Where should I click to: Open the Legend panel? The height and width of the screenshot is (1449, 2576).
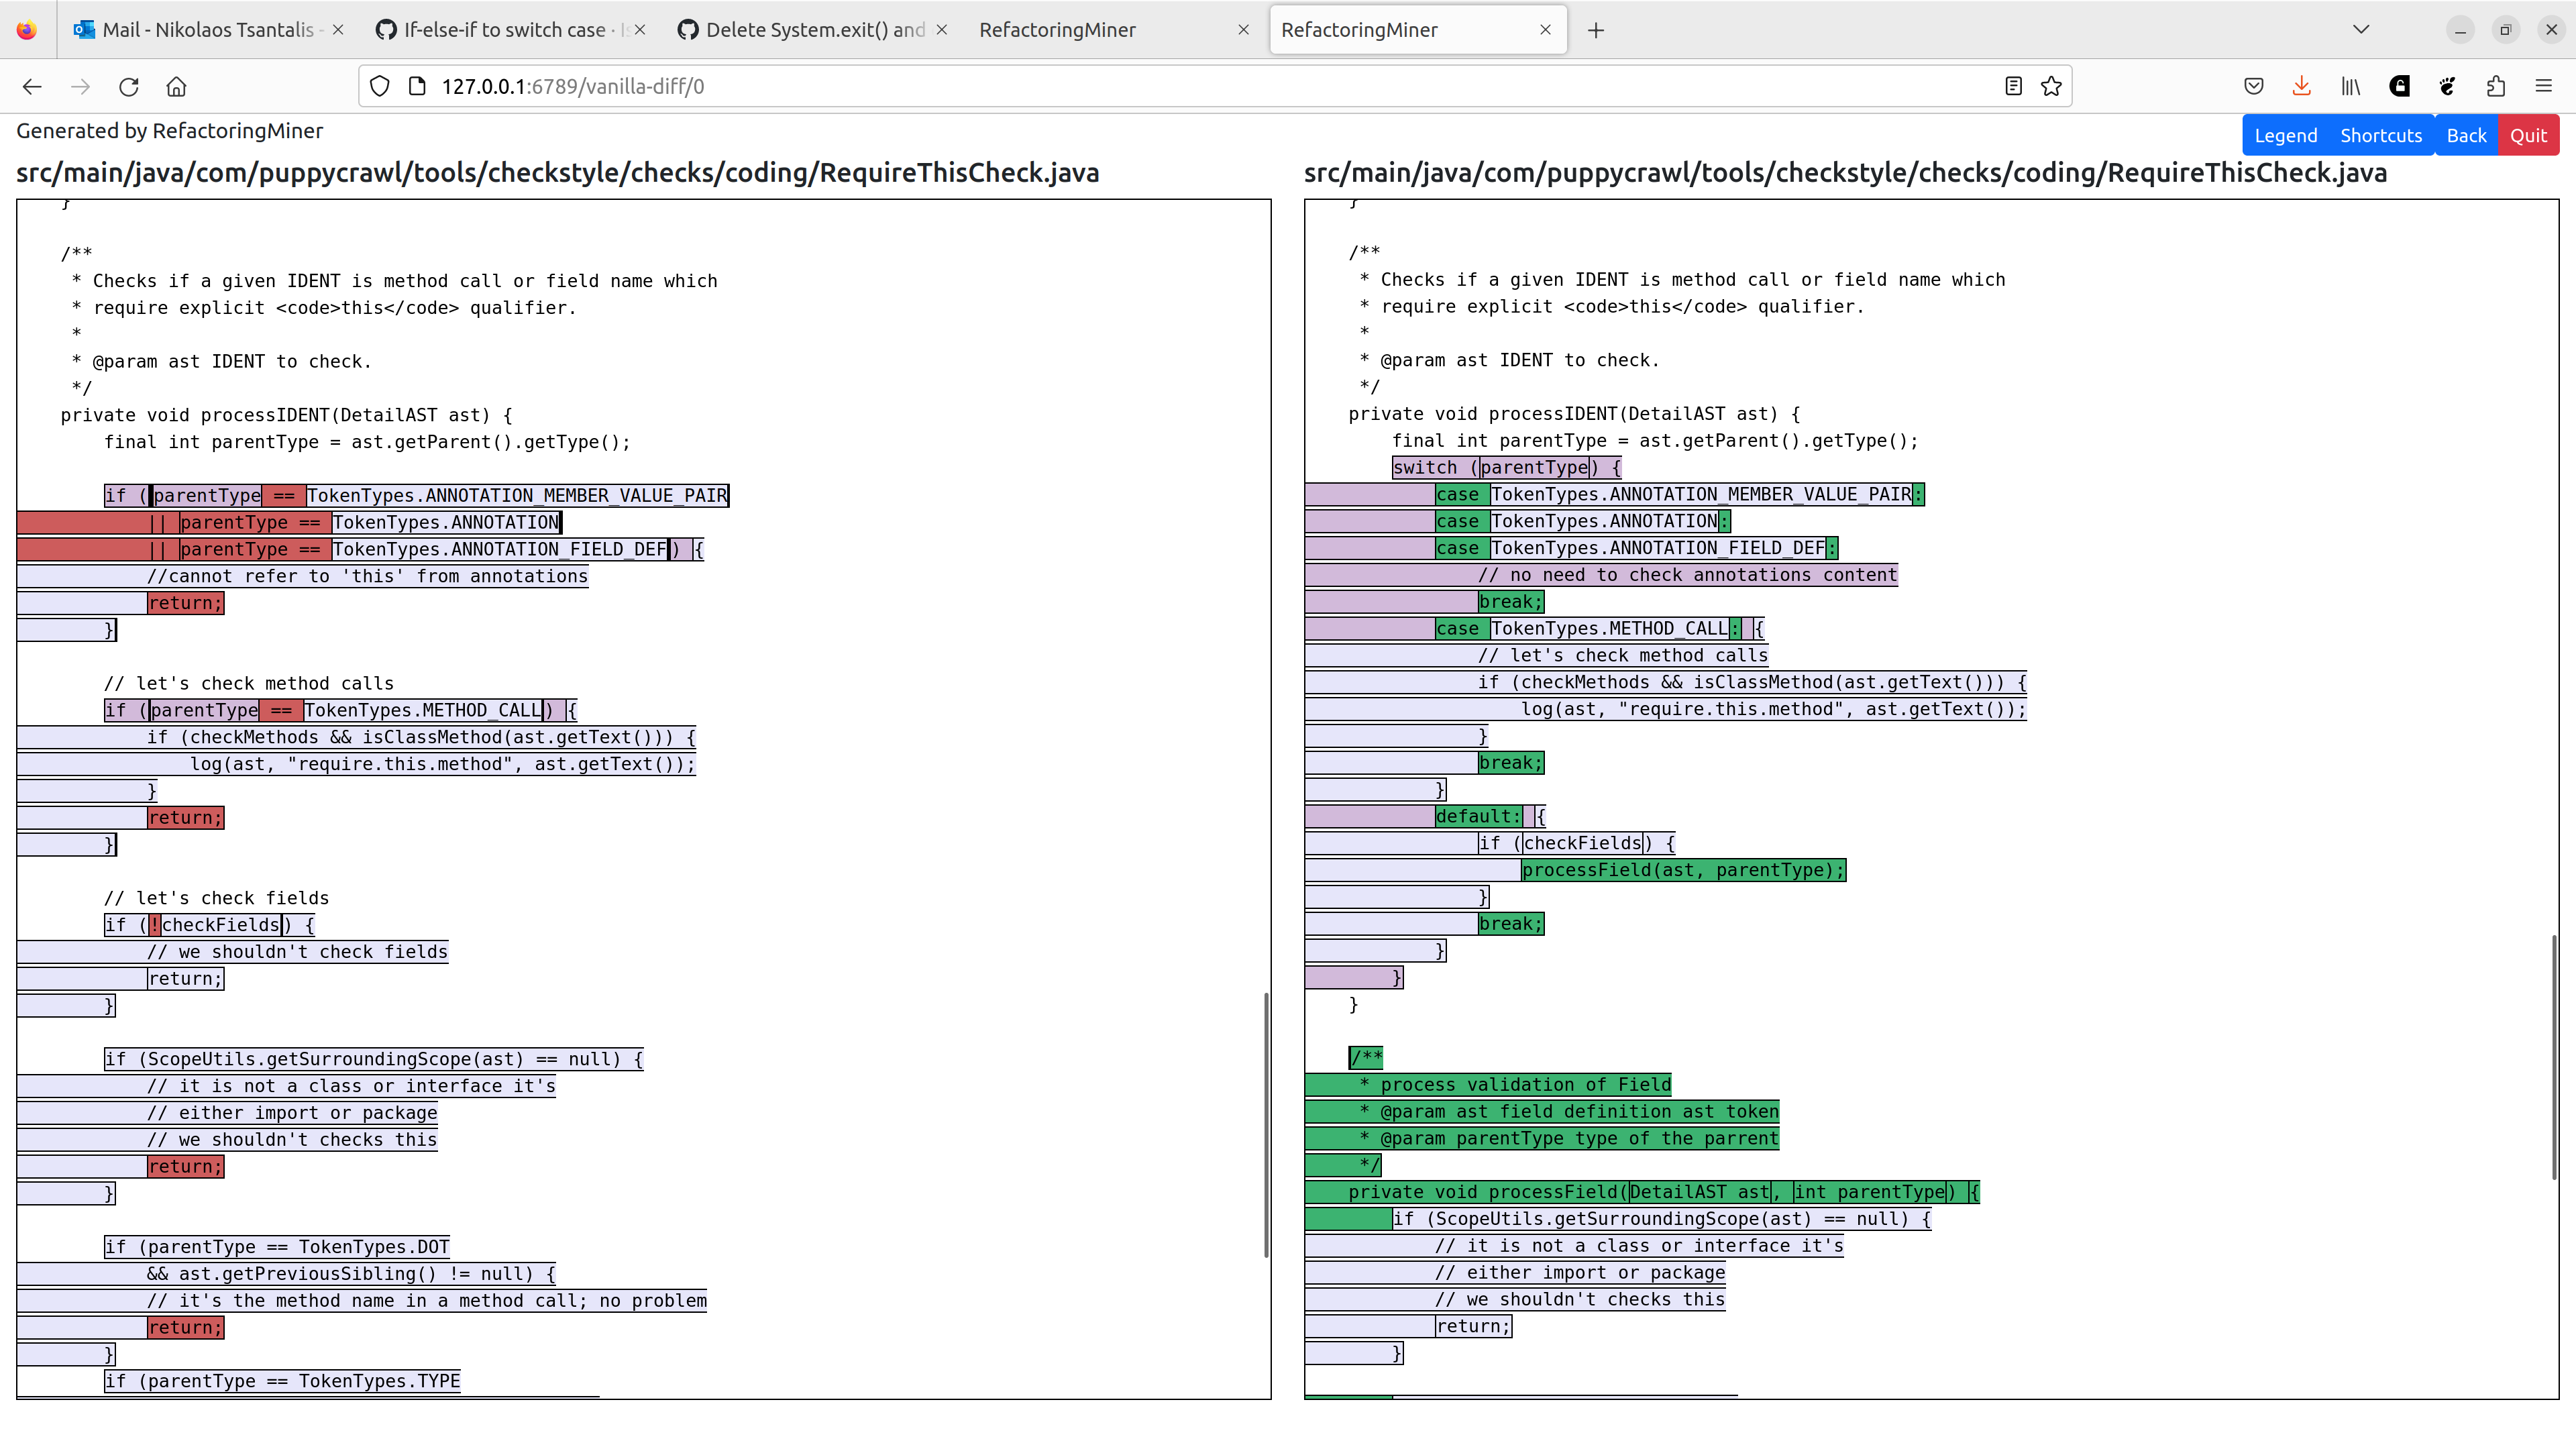[2286, 134]
